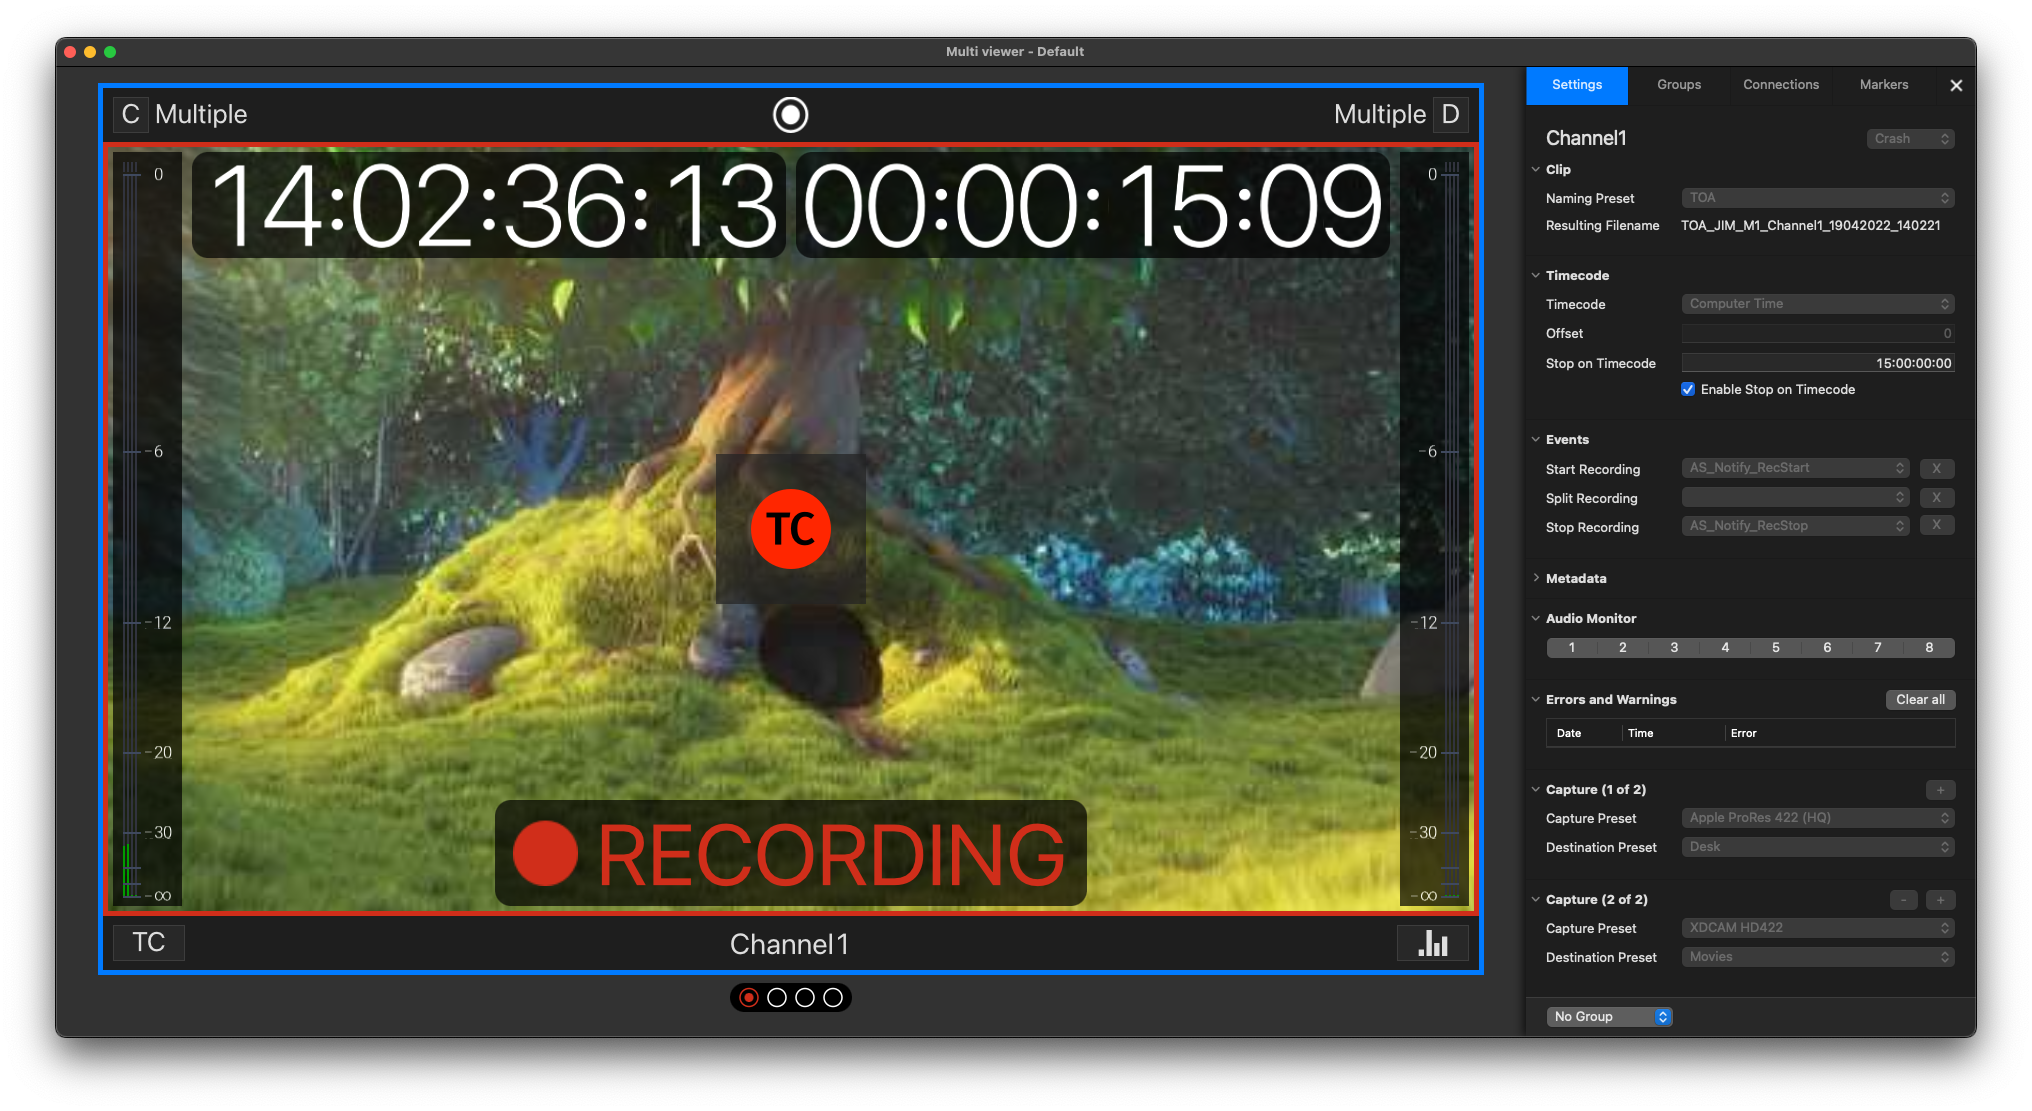The width and height of the screenshot is (2032, 1111).
Task: Click the resulting filename text TOA_JIM_M1_Channel1
Action: point(1810,226)
